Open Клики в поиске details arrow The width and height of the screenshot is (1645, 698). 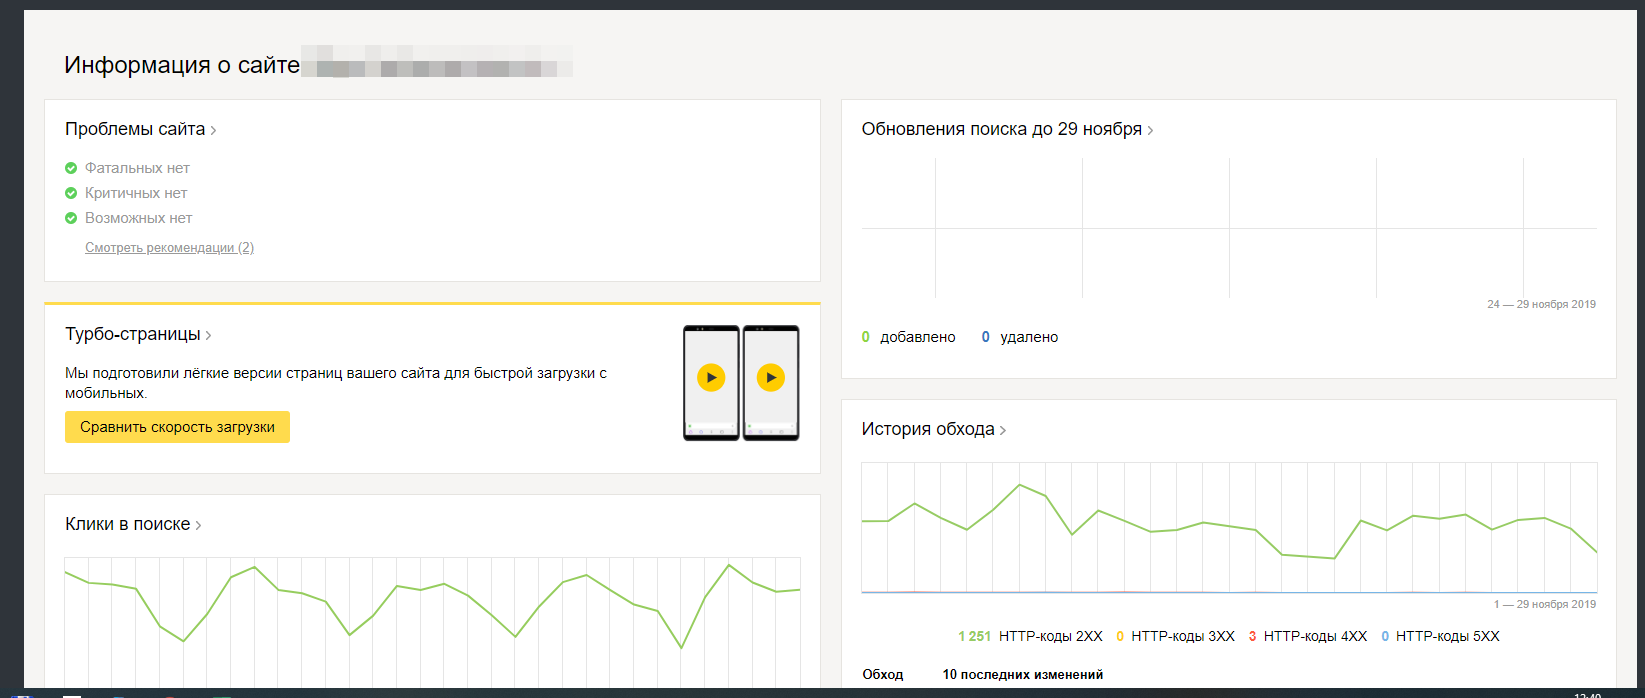(198, 525)
